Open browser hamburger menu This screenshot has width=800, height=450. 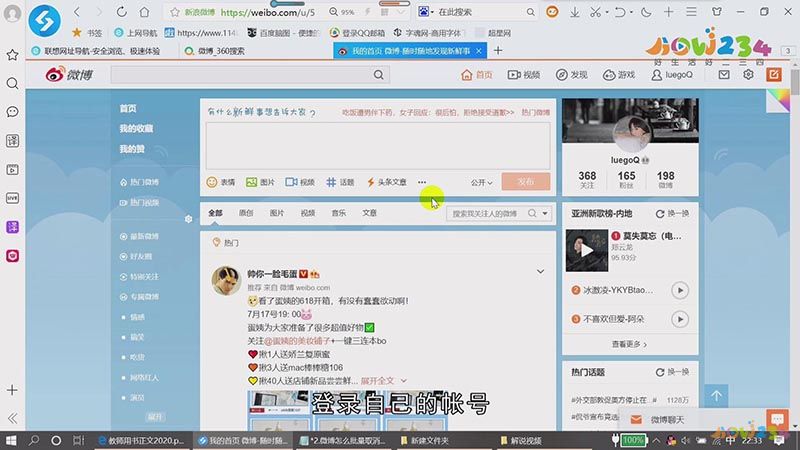tap(691, 12)
